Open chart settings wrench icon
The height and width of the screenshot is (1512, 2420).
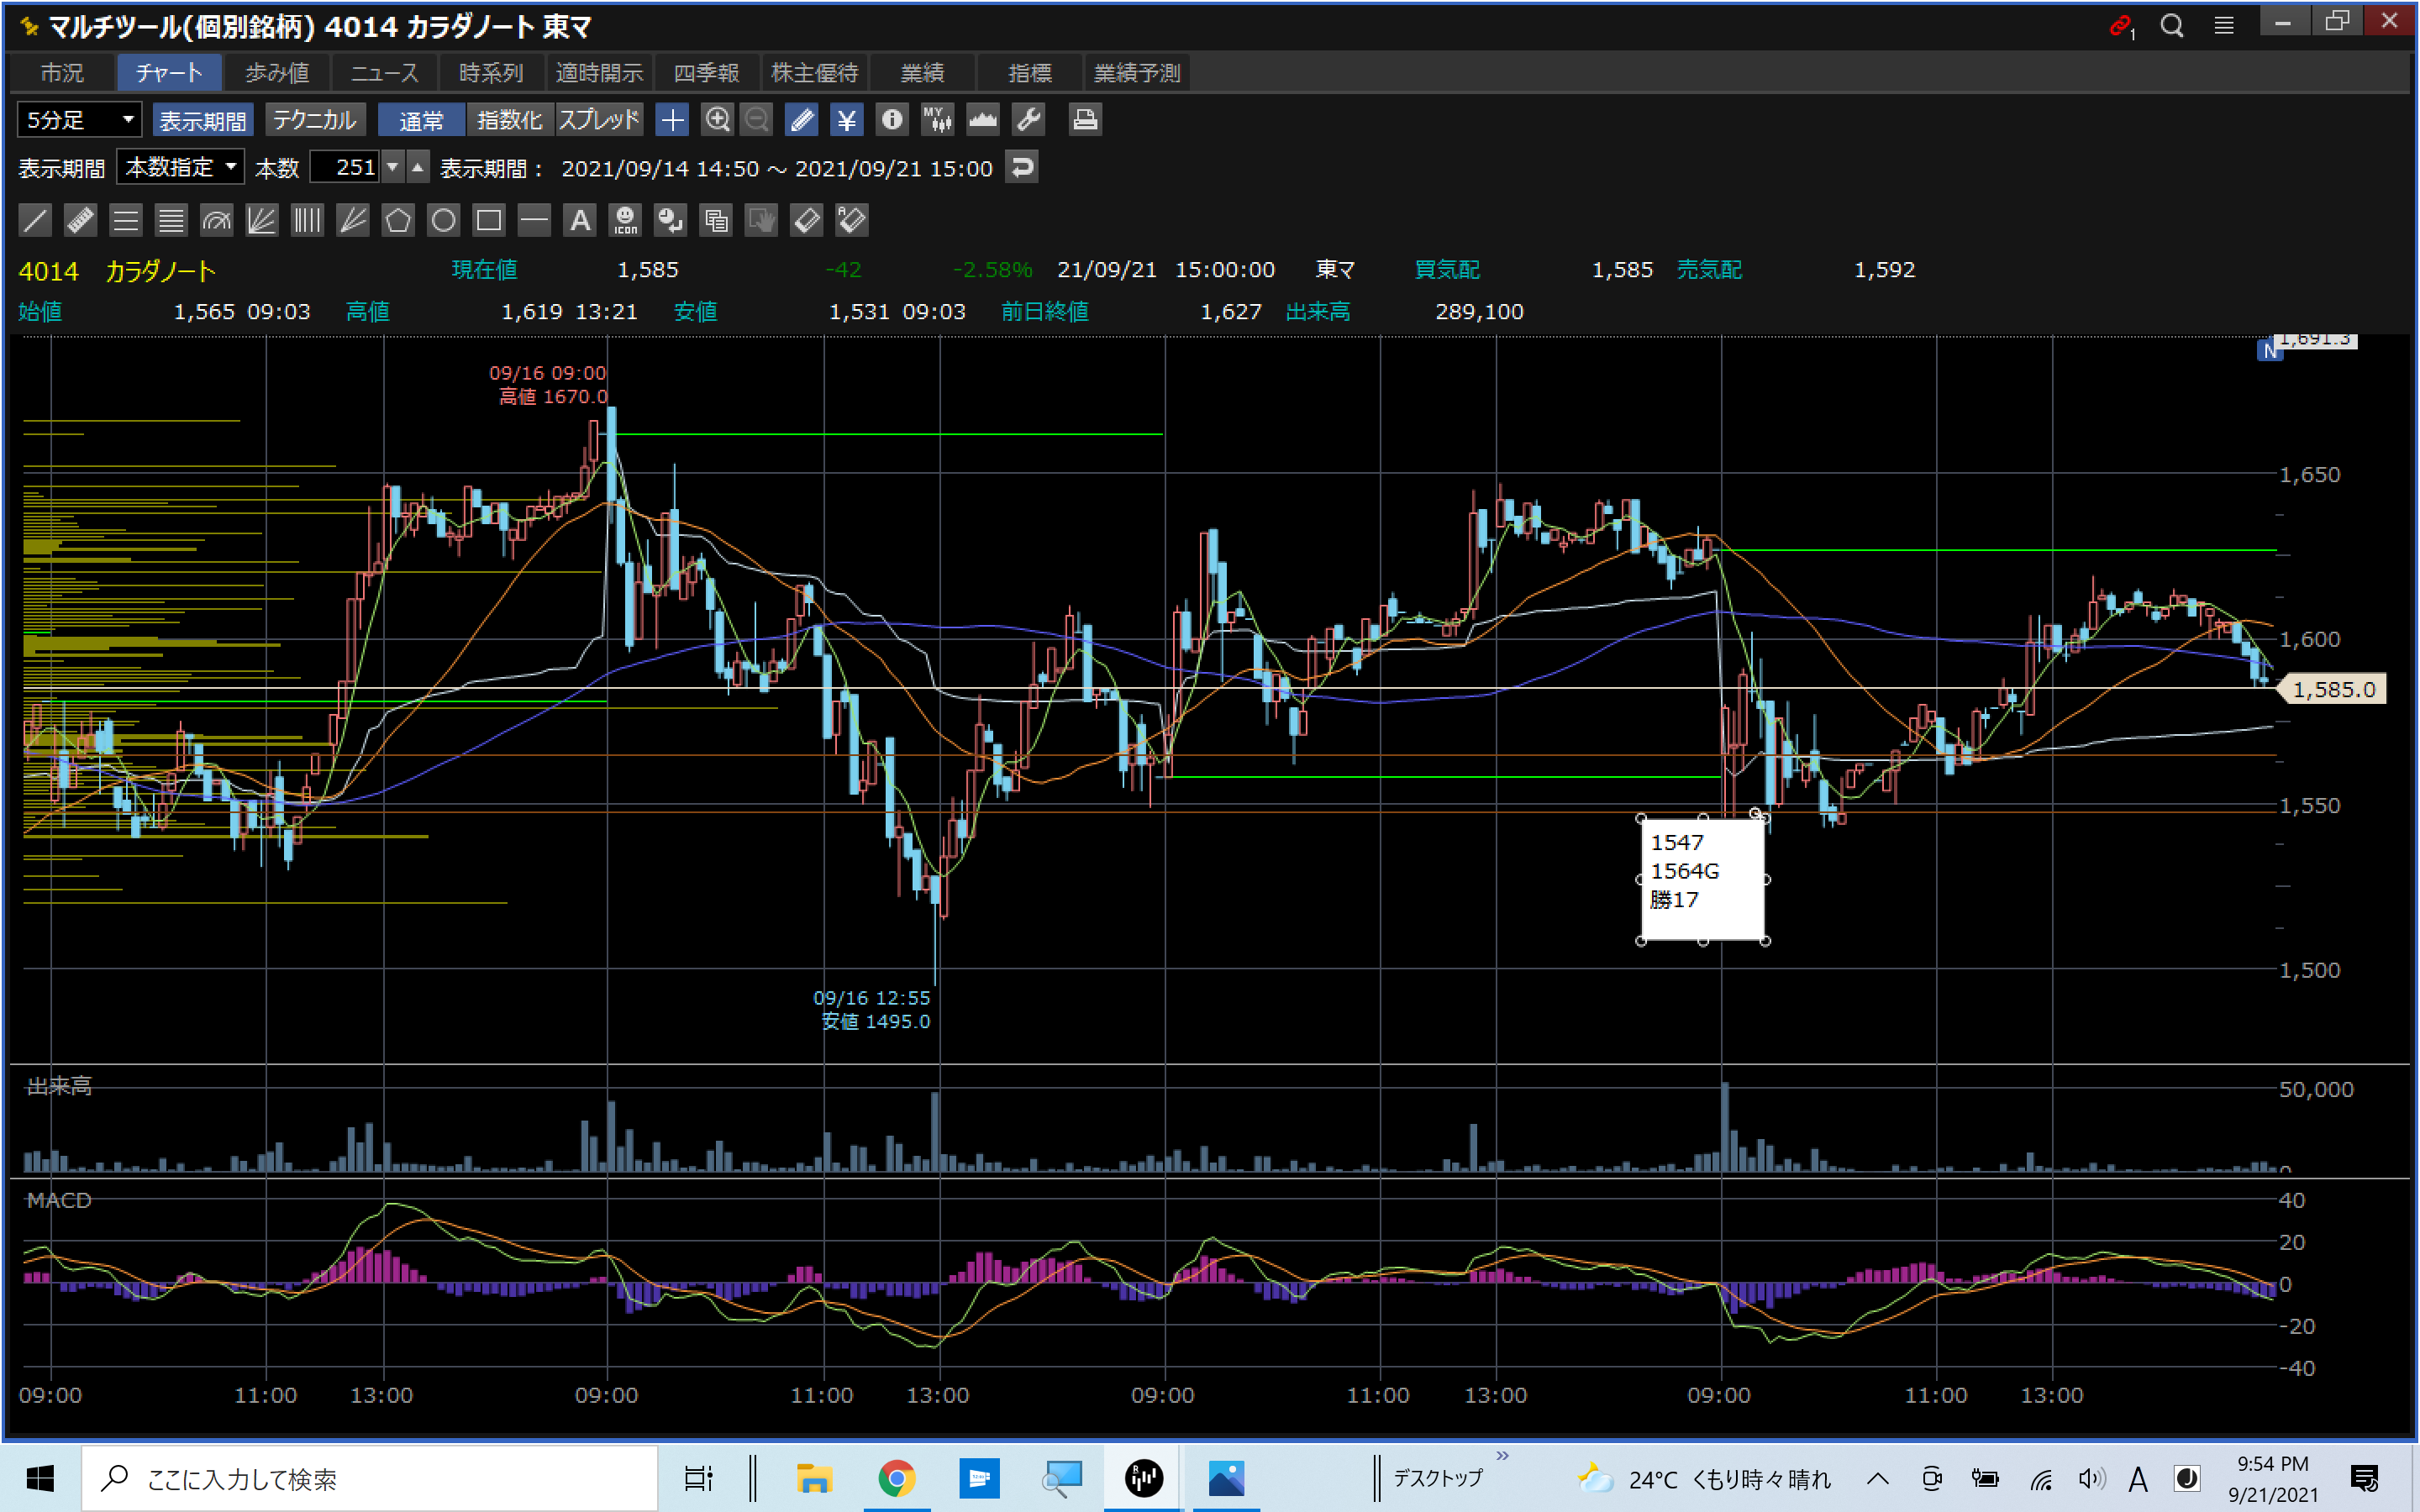pos(1028,120)
